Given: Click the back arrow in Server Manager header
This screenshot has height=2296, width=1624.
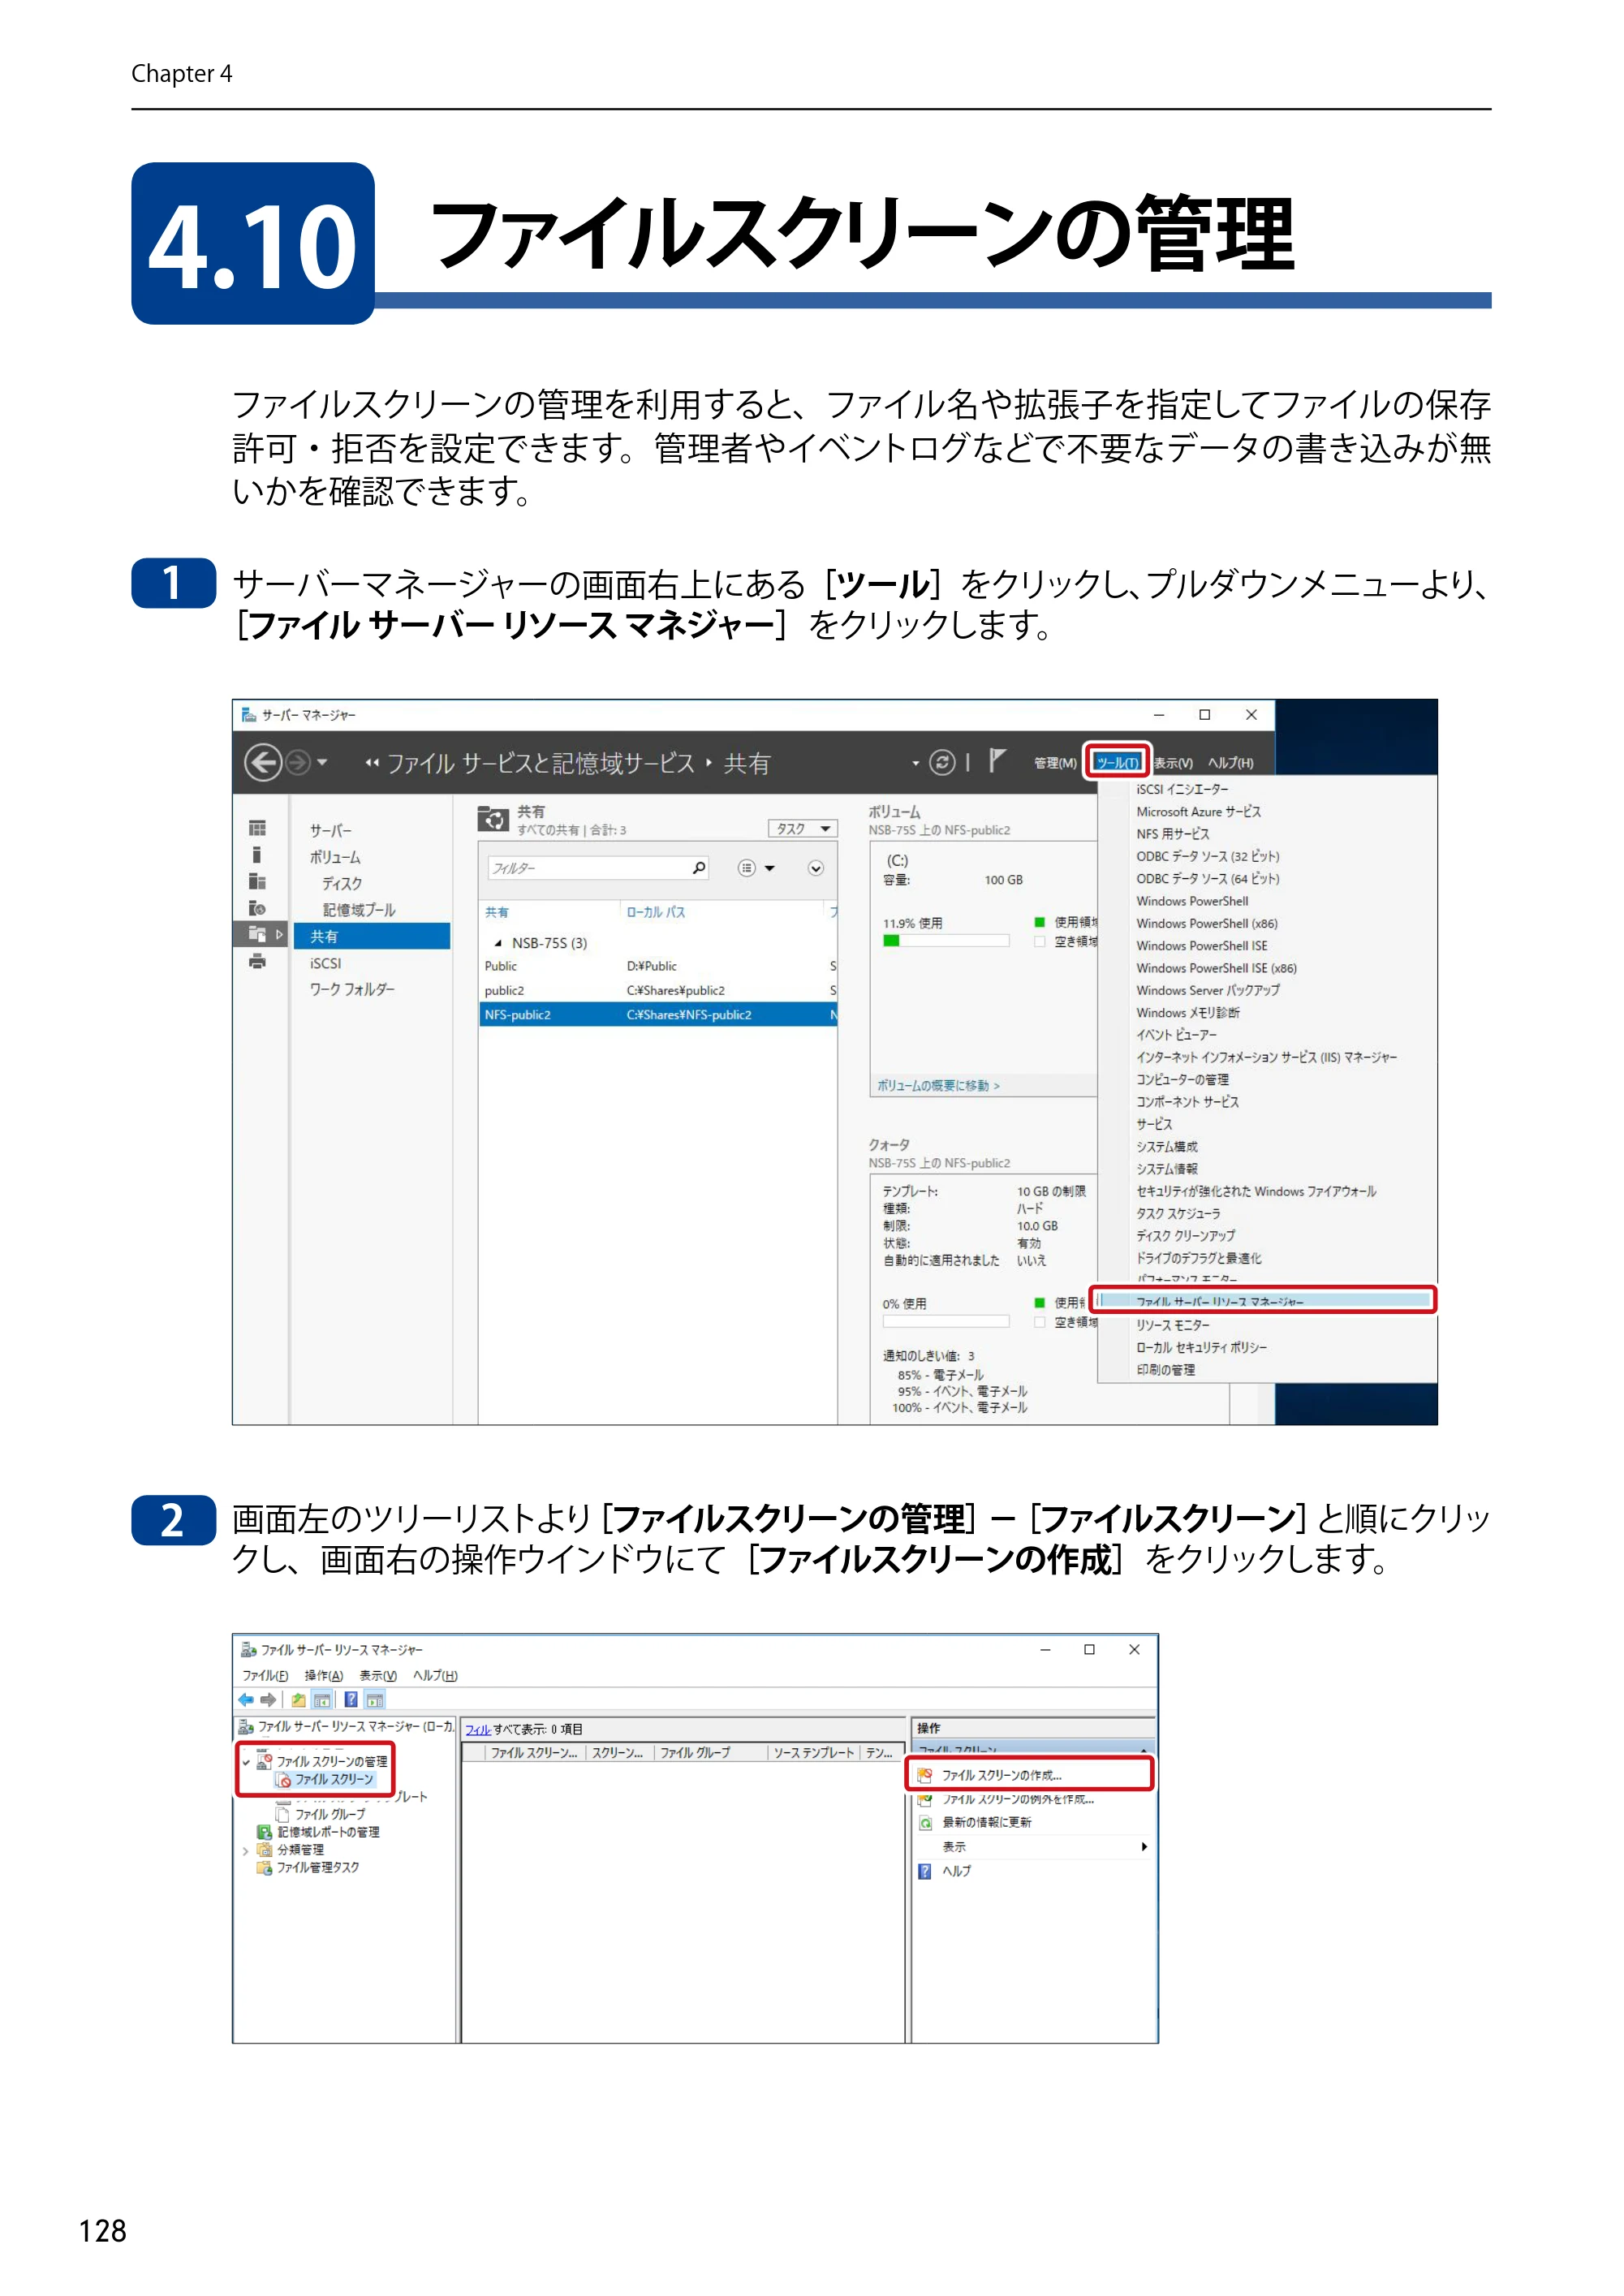Looking at the screenshot, I should [x=263, y=763].
